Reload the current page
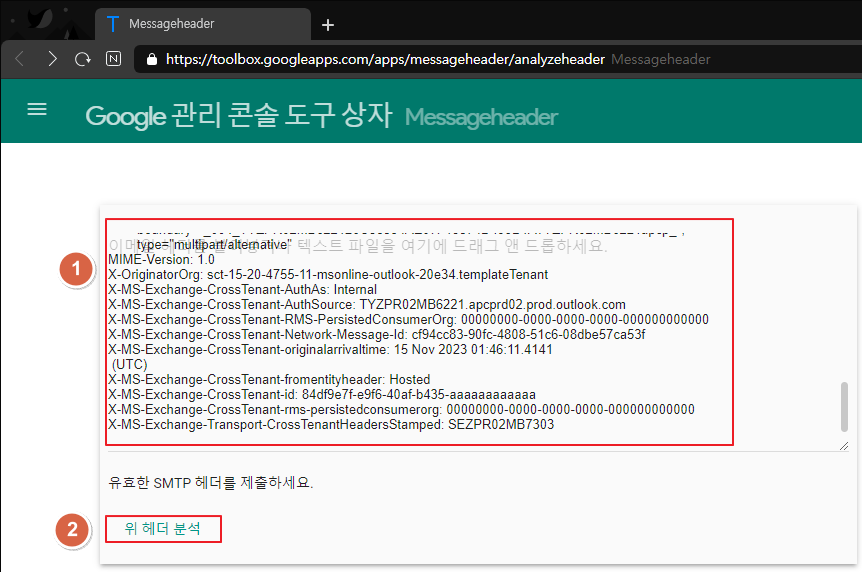Viewport: 862px width, 572px height. click(x=83, y=59)
